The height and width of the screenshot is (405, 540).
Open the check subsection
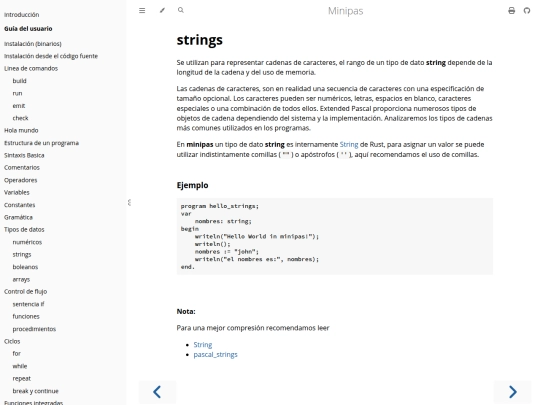pos(20,118)
